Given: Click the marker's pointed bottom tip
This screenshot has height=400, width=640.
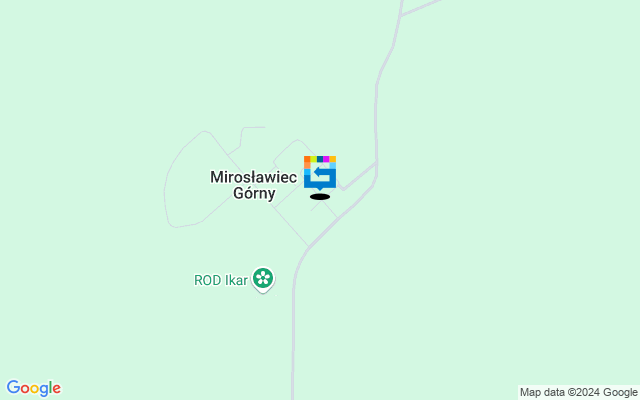Looking at the screenshot, I should click(320, 189).
